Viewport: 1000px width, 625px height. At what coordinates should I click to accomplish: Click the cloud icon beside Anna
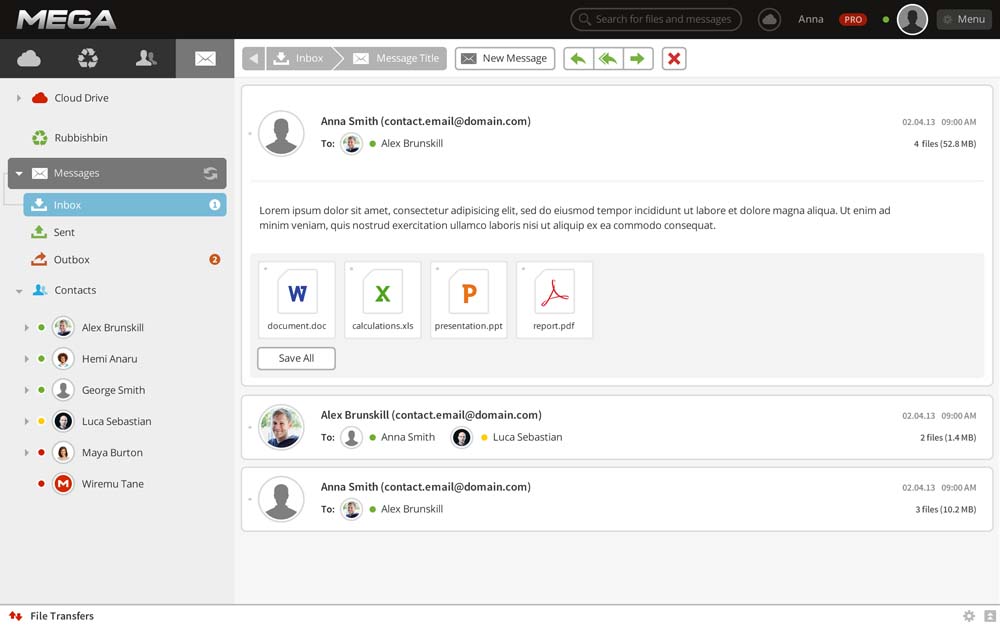(x=769, y=20)
